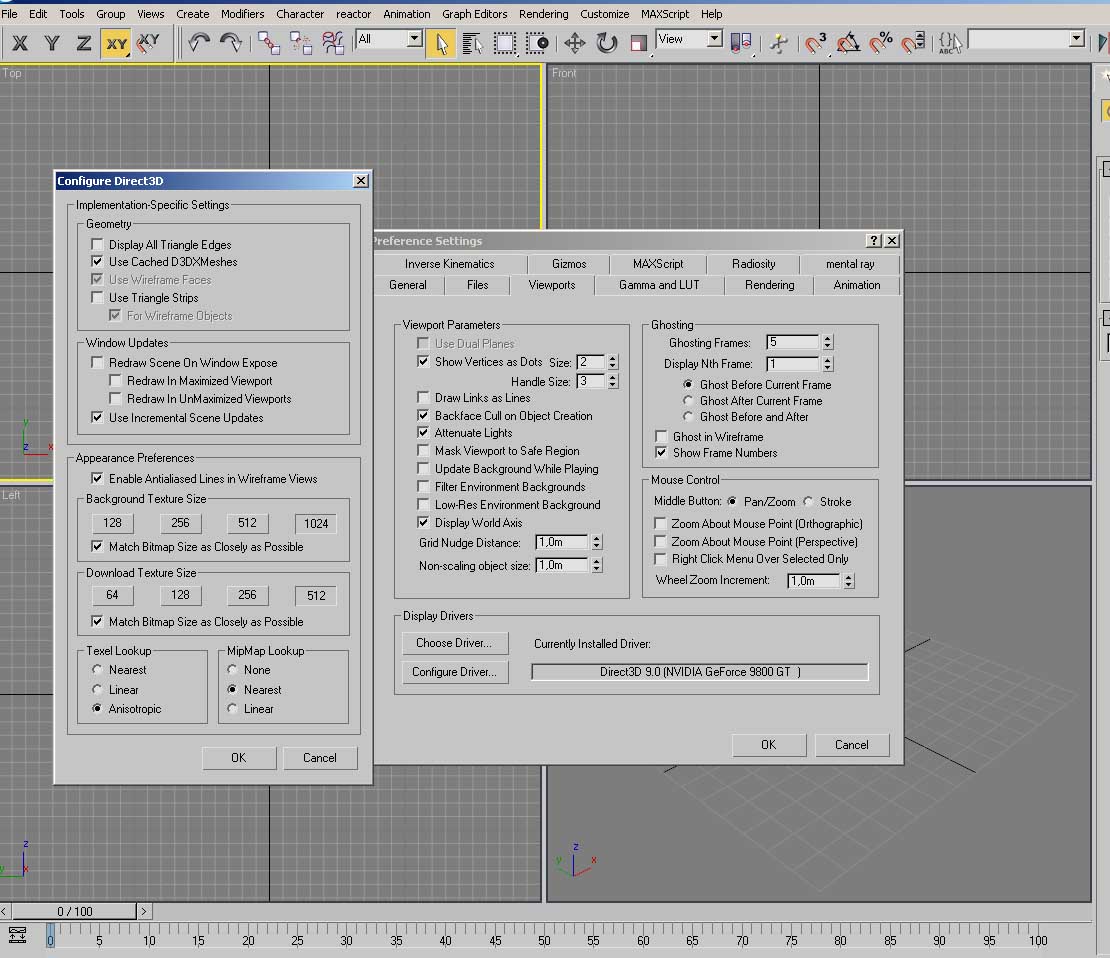Screen dimensions: 1110x958
Task: Toggle the Percent Snap magnet icon
Action: click(x=880, y=43)
